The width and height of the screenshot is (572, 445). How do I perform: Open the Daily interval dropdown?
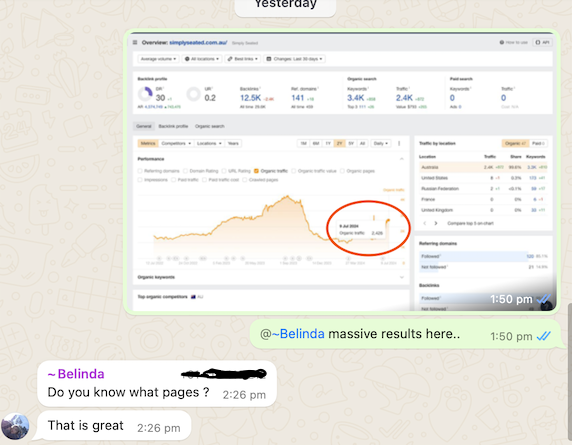pyautogui.click(x=381, y=143)
